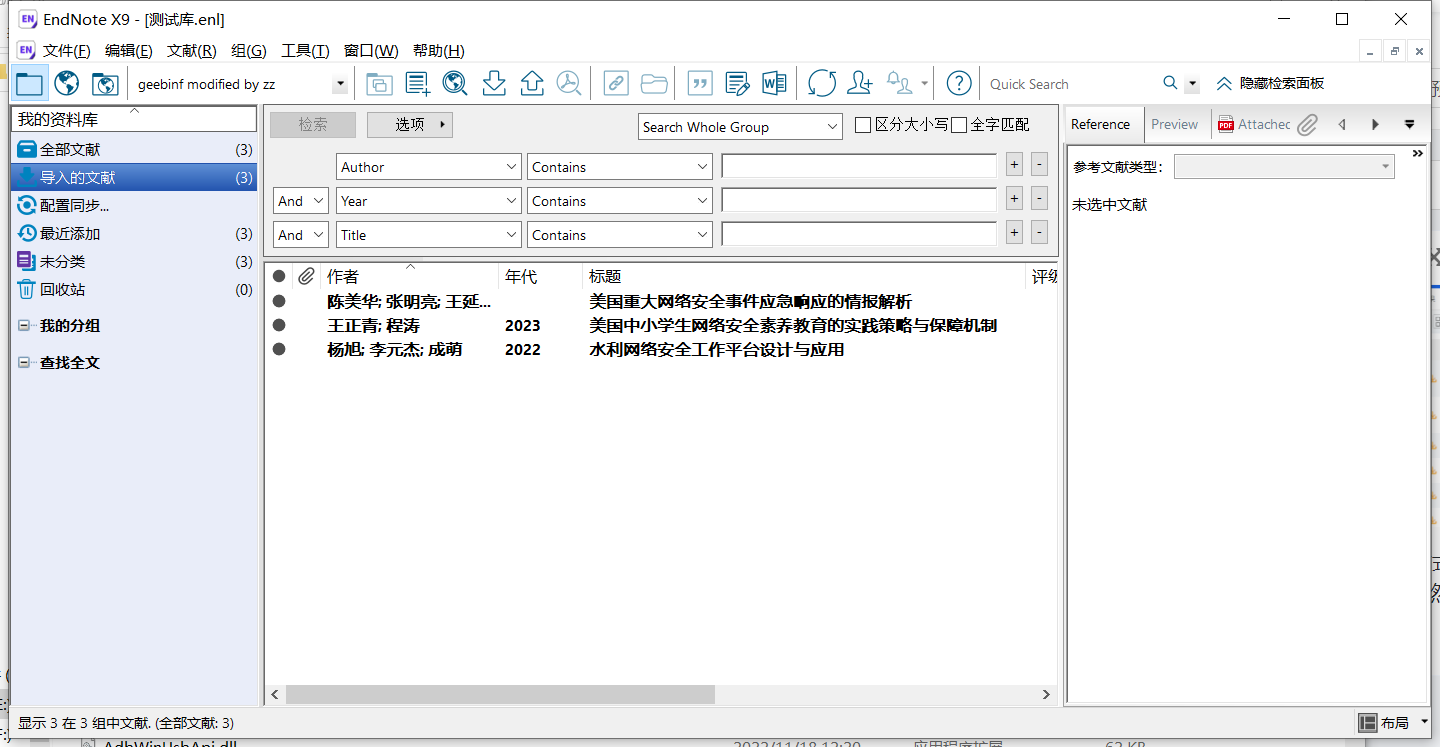Collapse the 我的分组 group tree
Screen dimensions: 1440x747
click(x=24, y=326)
